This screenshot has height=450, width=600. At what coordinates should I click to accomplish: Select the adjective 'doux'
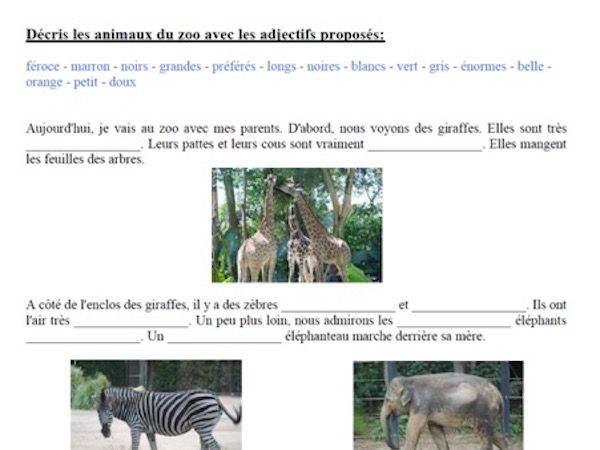[x=122, y=82]
